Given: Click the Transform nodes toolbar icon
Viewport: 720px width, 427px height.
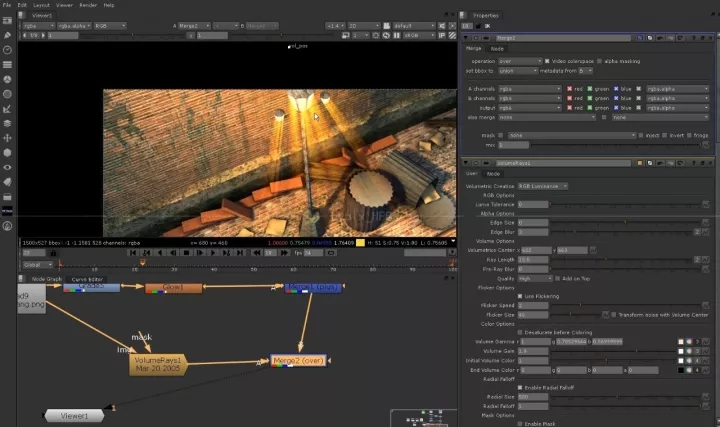Looking at the screenshot, I should [x=8, y=136].
